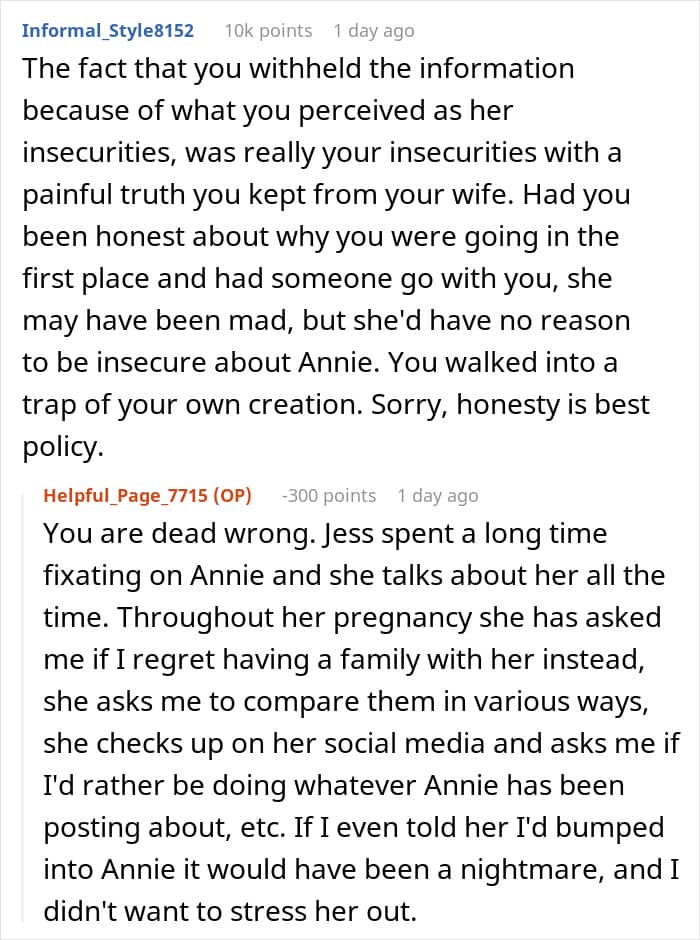This screenshot has height=940, width=700.
Task: Open timestamp on Helpful_Page_7715's reply
Action: click(437, 496)
